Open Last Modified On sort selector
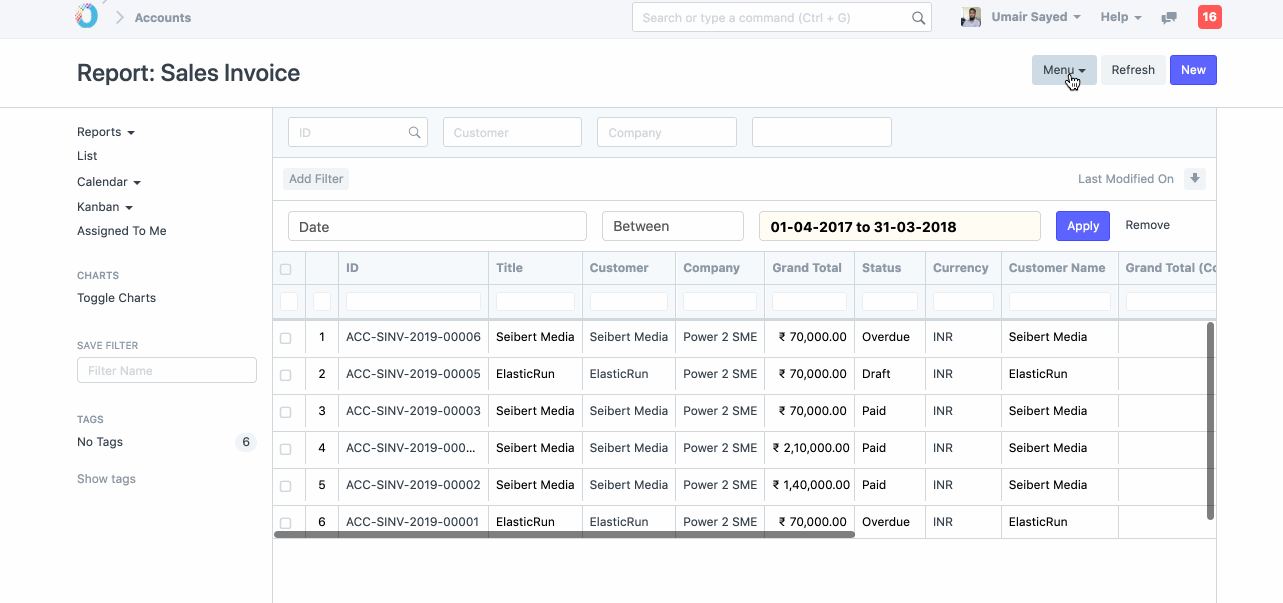1283x603 pixels. (1126, 179)
